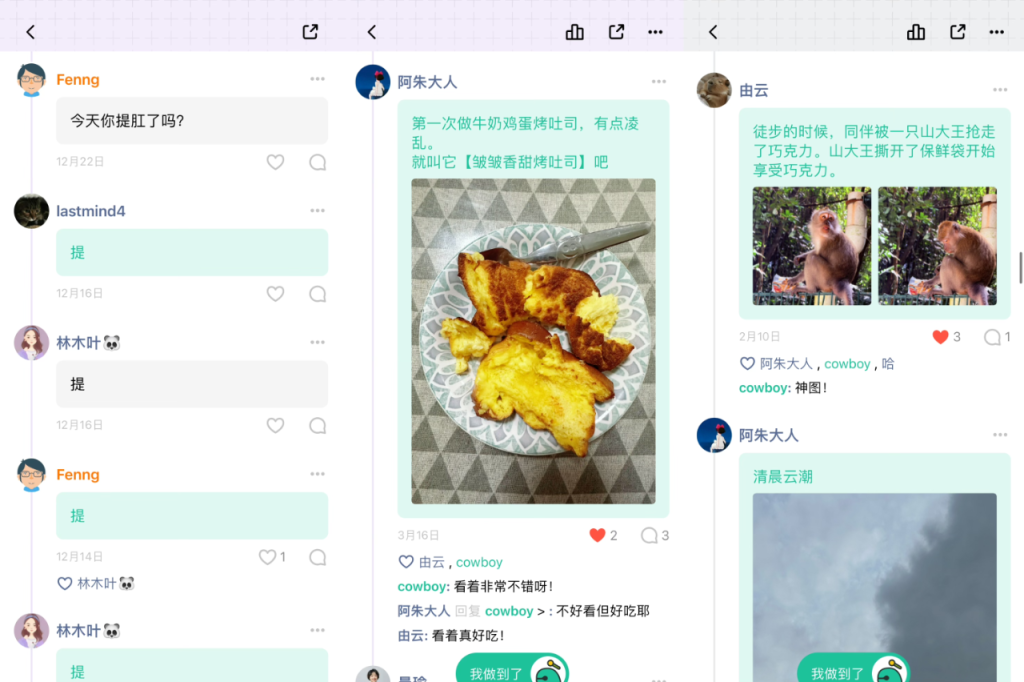Open the three-dot menu on 由云's post
Screen dimensions: 1024x682
tap(1000, 90)
